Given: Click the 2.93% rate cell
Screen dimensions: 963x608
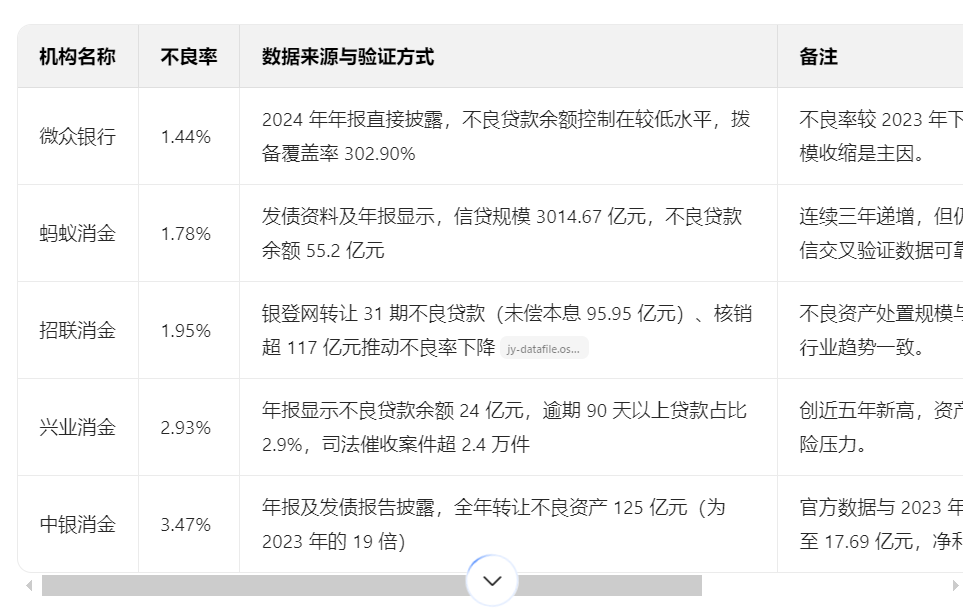Looking at the screenshot, I should click(186, 428).
